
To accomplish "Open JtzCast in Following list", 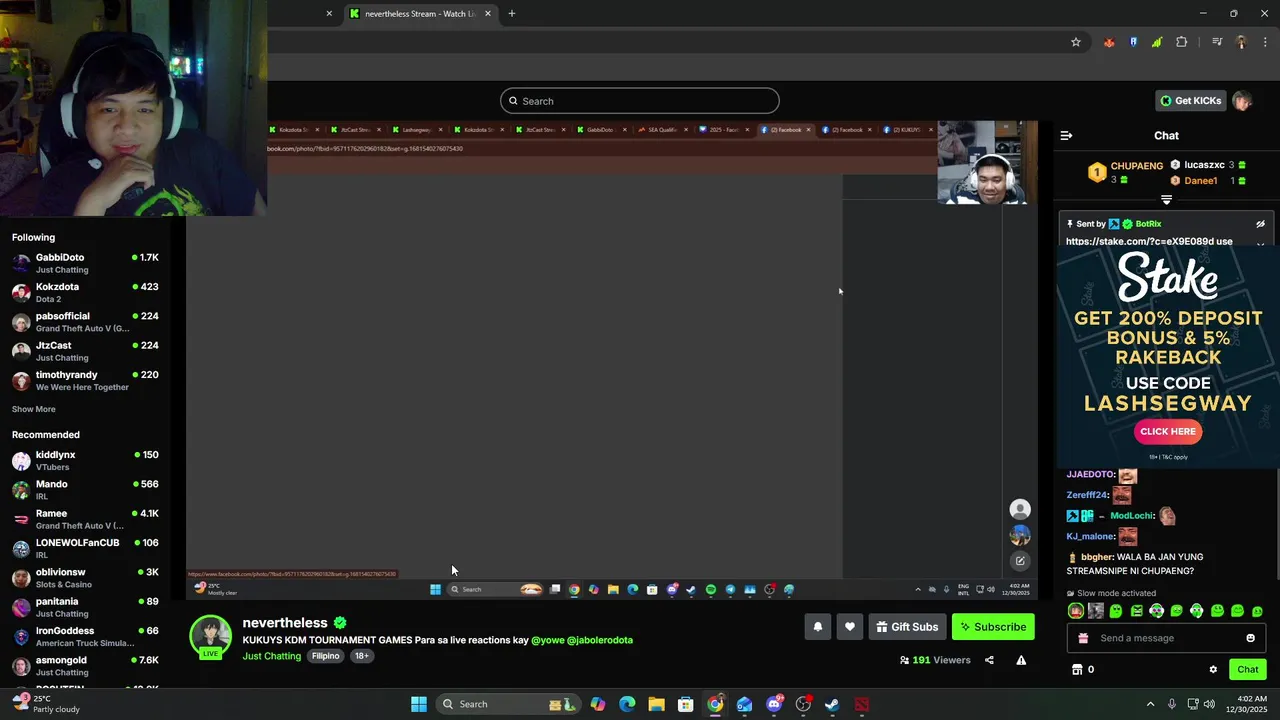I will pyautogui.click(x=85, y=351).
